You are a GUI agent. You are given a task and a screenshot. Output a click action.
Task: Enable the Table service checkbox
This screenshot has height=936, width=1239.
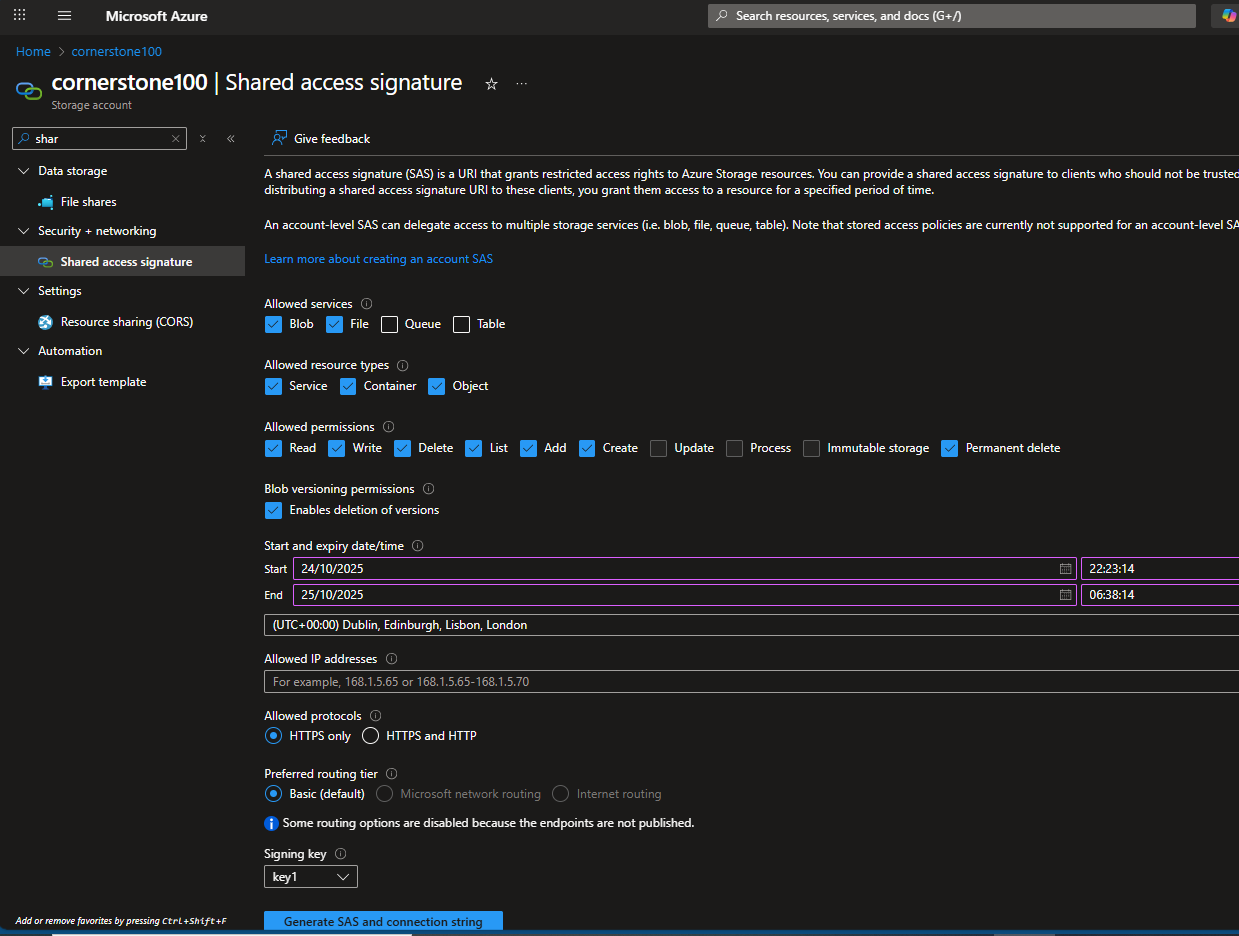pos(461,324)
